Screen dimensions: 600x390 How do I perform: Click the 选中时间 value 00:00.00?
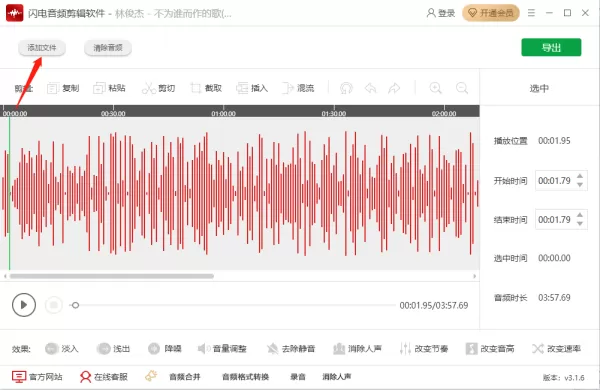pos(554,258)
